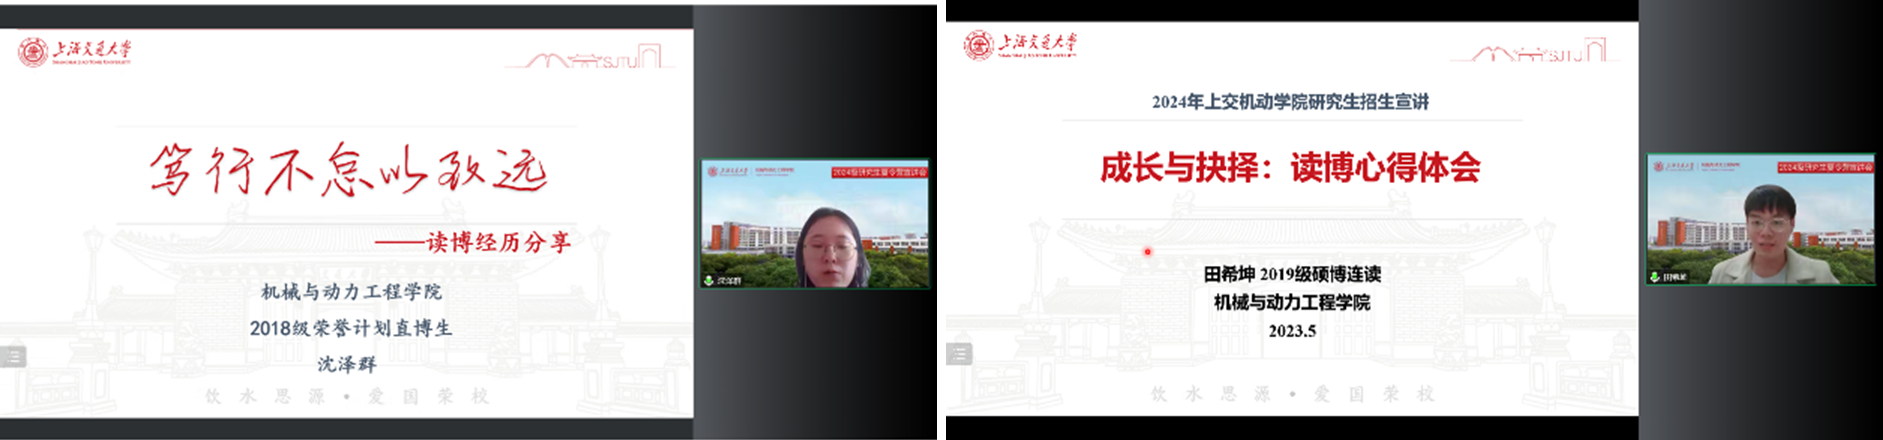
Task: Click the text 田希坤 2019级硕博连读
Action: [x=1292, y=274]
